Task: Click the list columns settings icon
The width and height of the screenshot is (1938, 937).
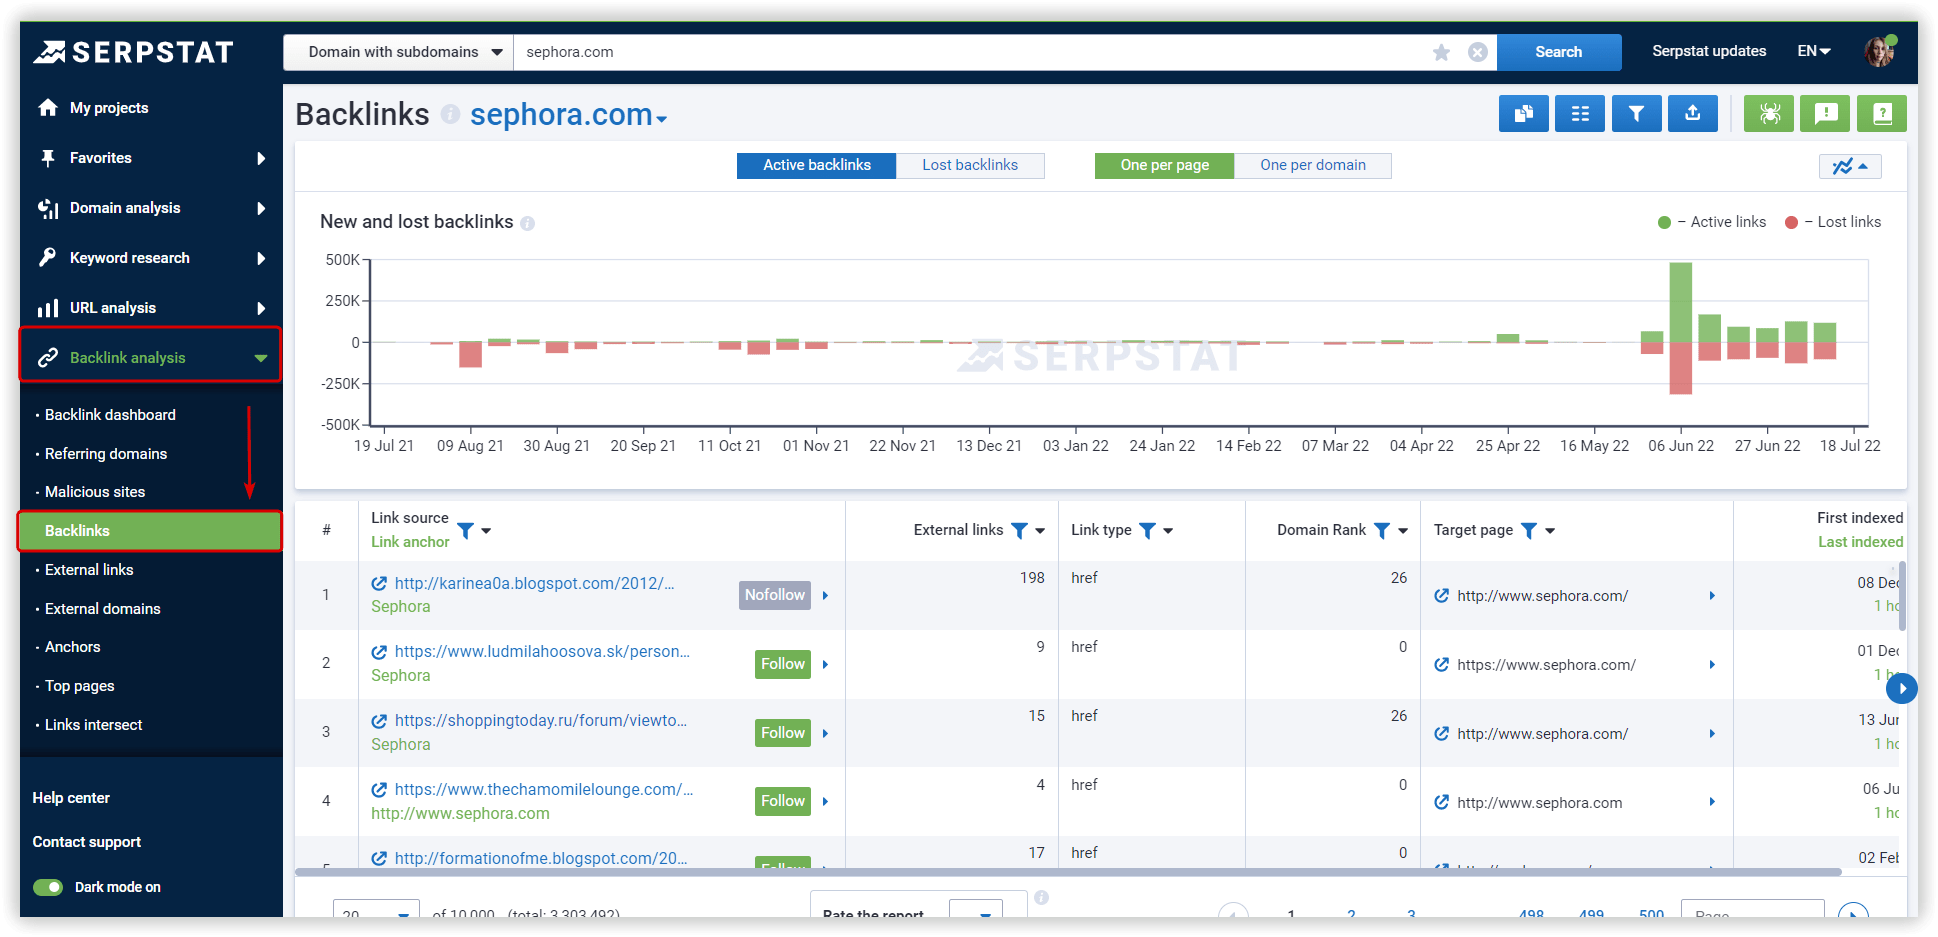Action: [1579, 113]
